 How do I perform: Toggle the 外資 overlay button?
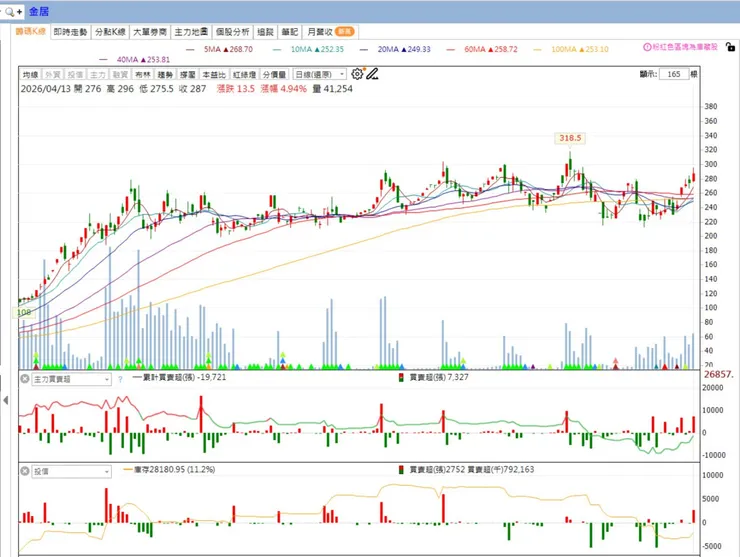point(52,75)
